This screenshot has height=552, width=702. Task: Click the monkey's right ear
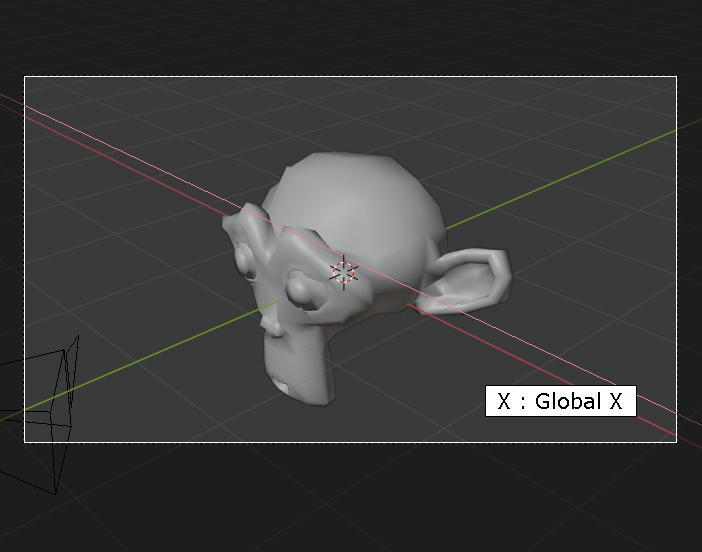click(466, 281)
